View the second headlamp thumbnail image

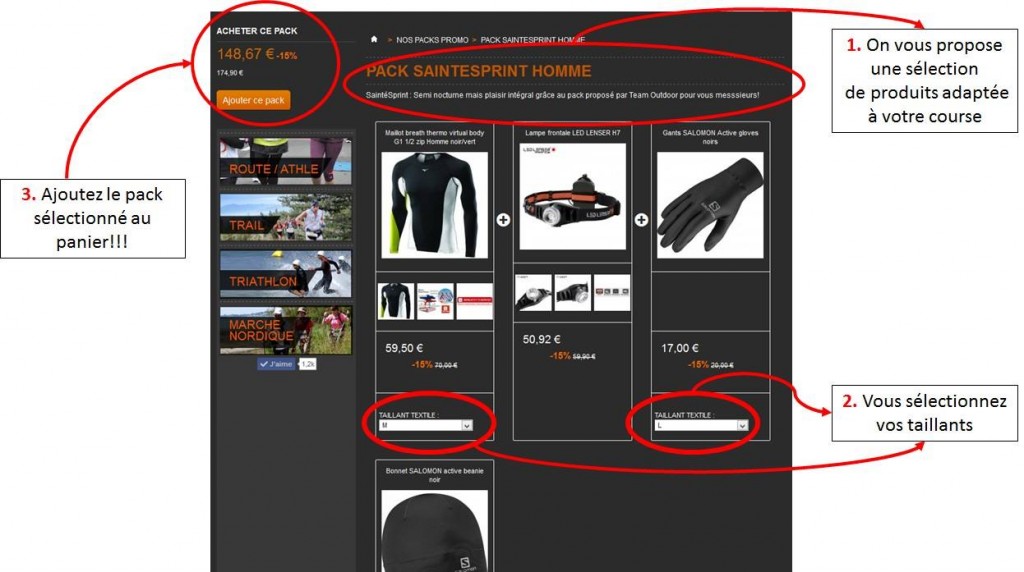coord(573,292)
